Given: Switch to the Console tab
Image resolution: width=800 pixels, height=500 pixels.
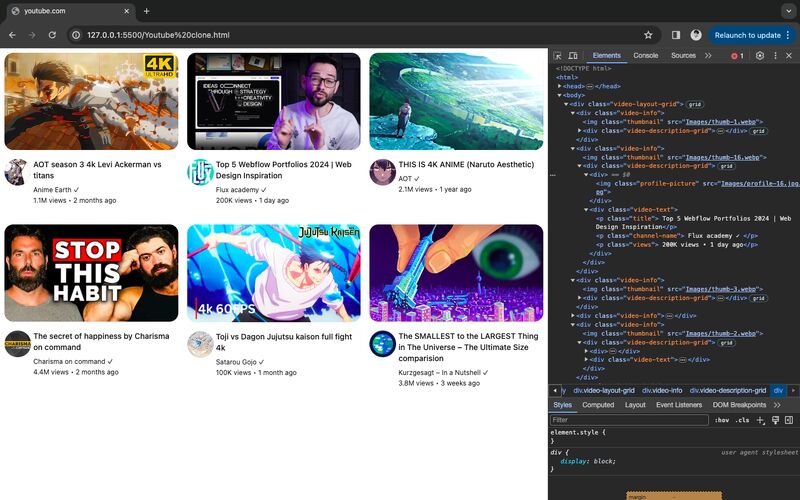Looking at the screenshot, I should tap(645, 56).
